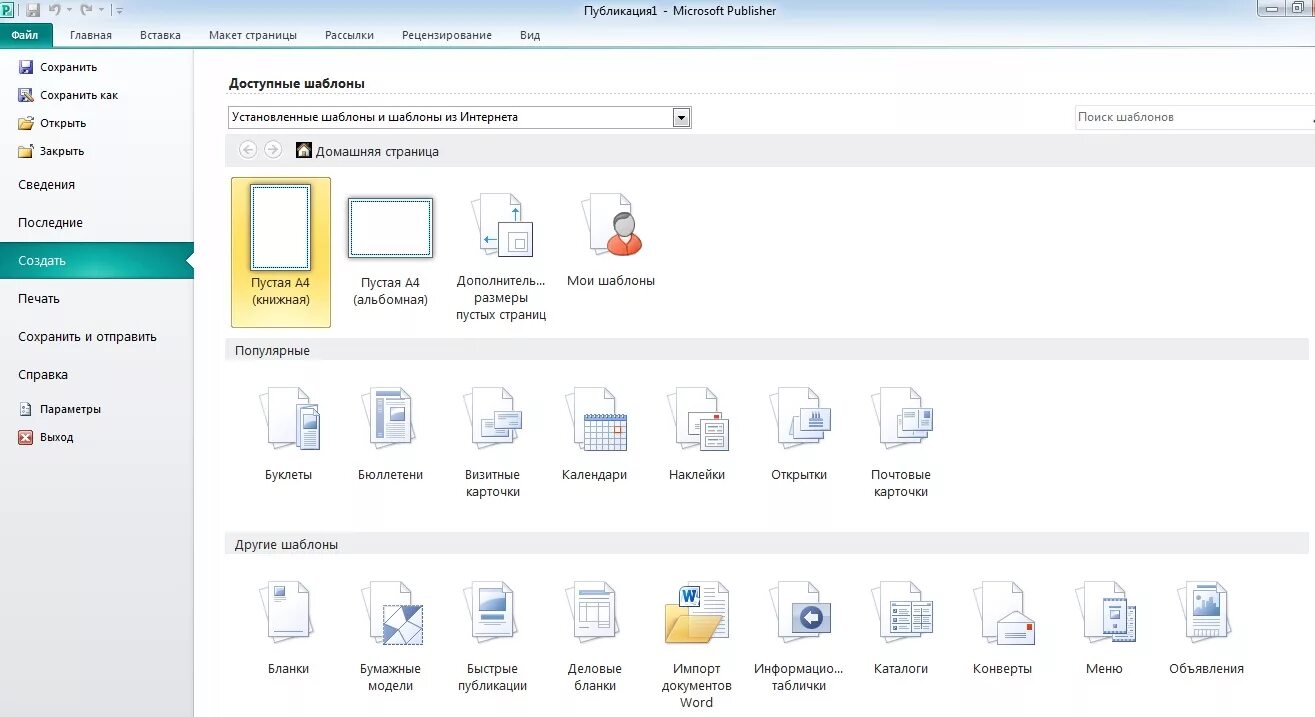Click the forward navigation arrow
This screenshot has height=717, width=1315.
pos(273,150)
